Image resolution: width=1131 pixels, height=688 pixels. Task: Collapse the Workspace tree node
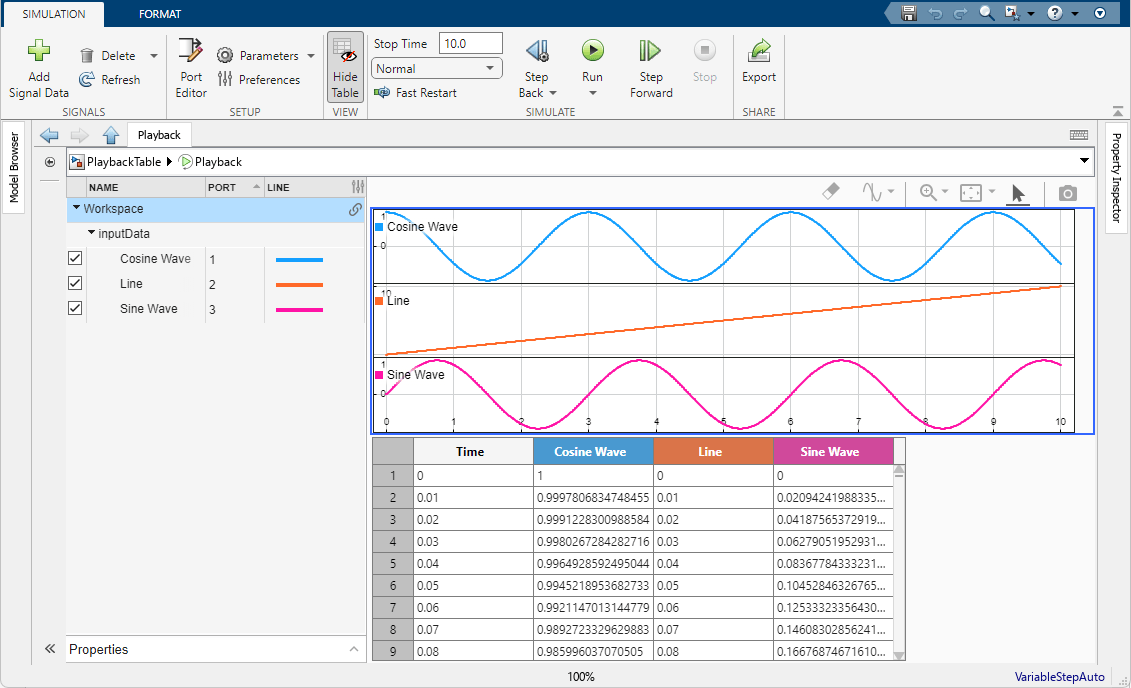(x=76, y=208)
